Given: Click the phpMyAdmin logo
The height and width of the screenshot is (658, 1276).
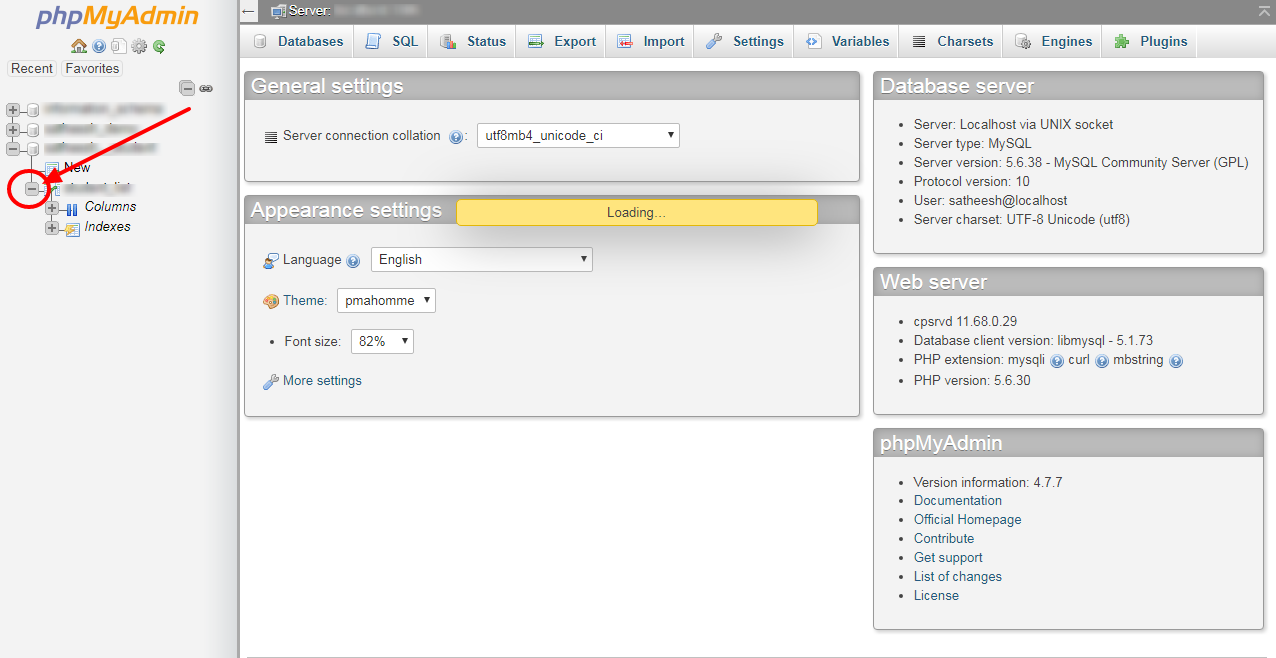Looking at the screenshot, I should tap(118, 17).
